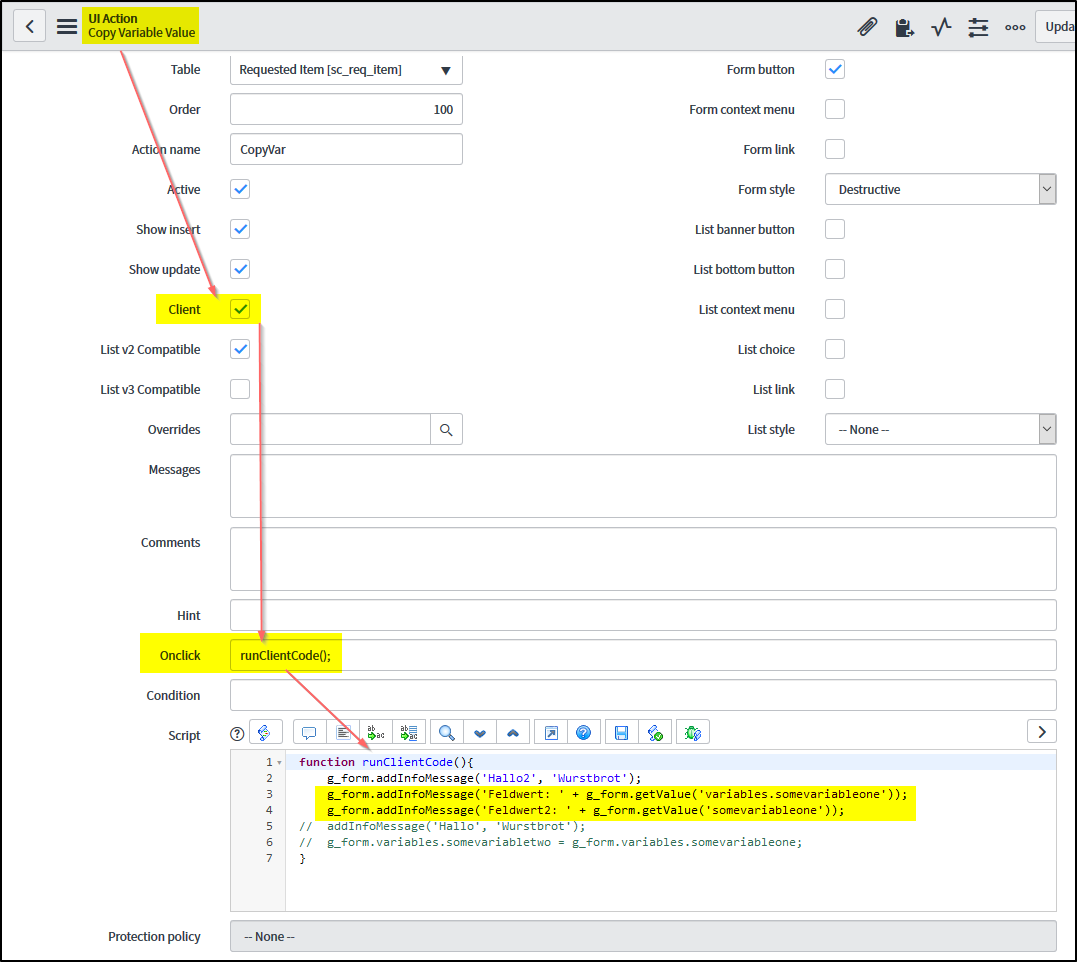
Task: Open the paperclip attachments icon
Action: [x=868, y=27]
